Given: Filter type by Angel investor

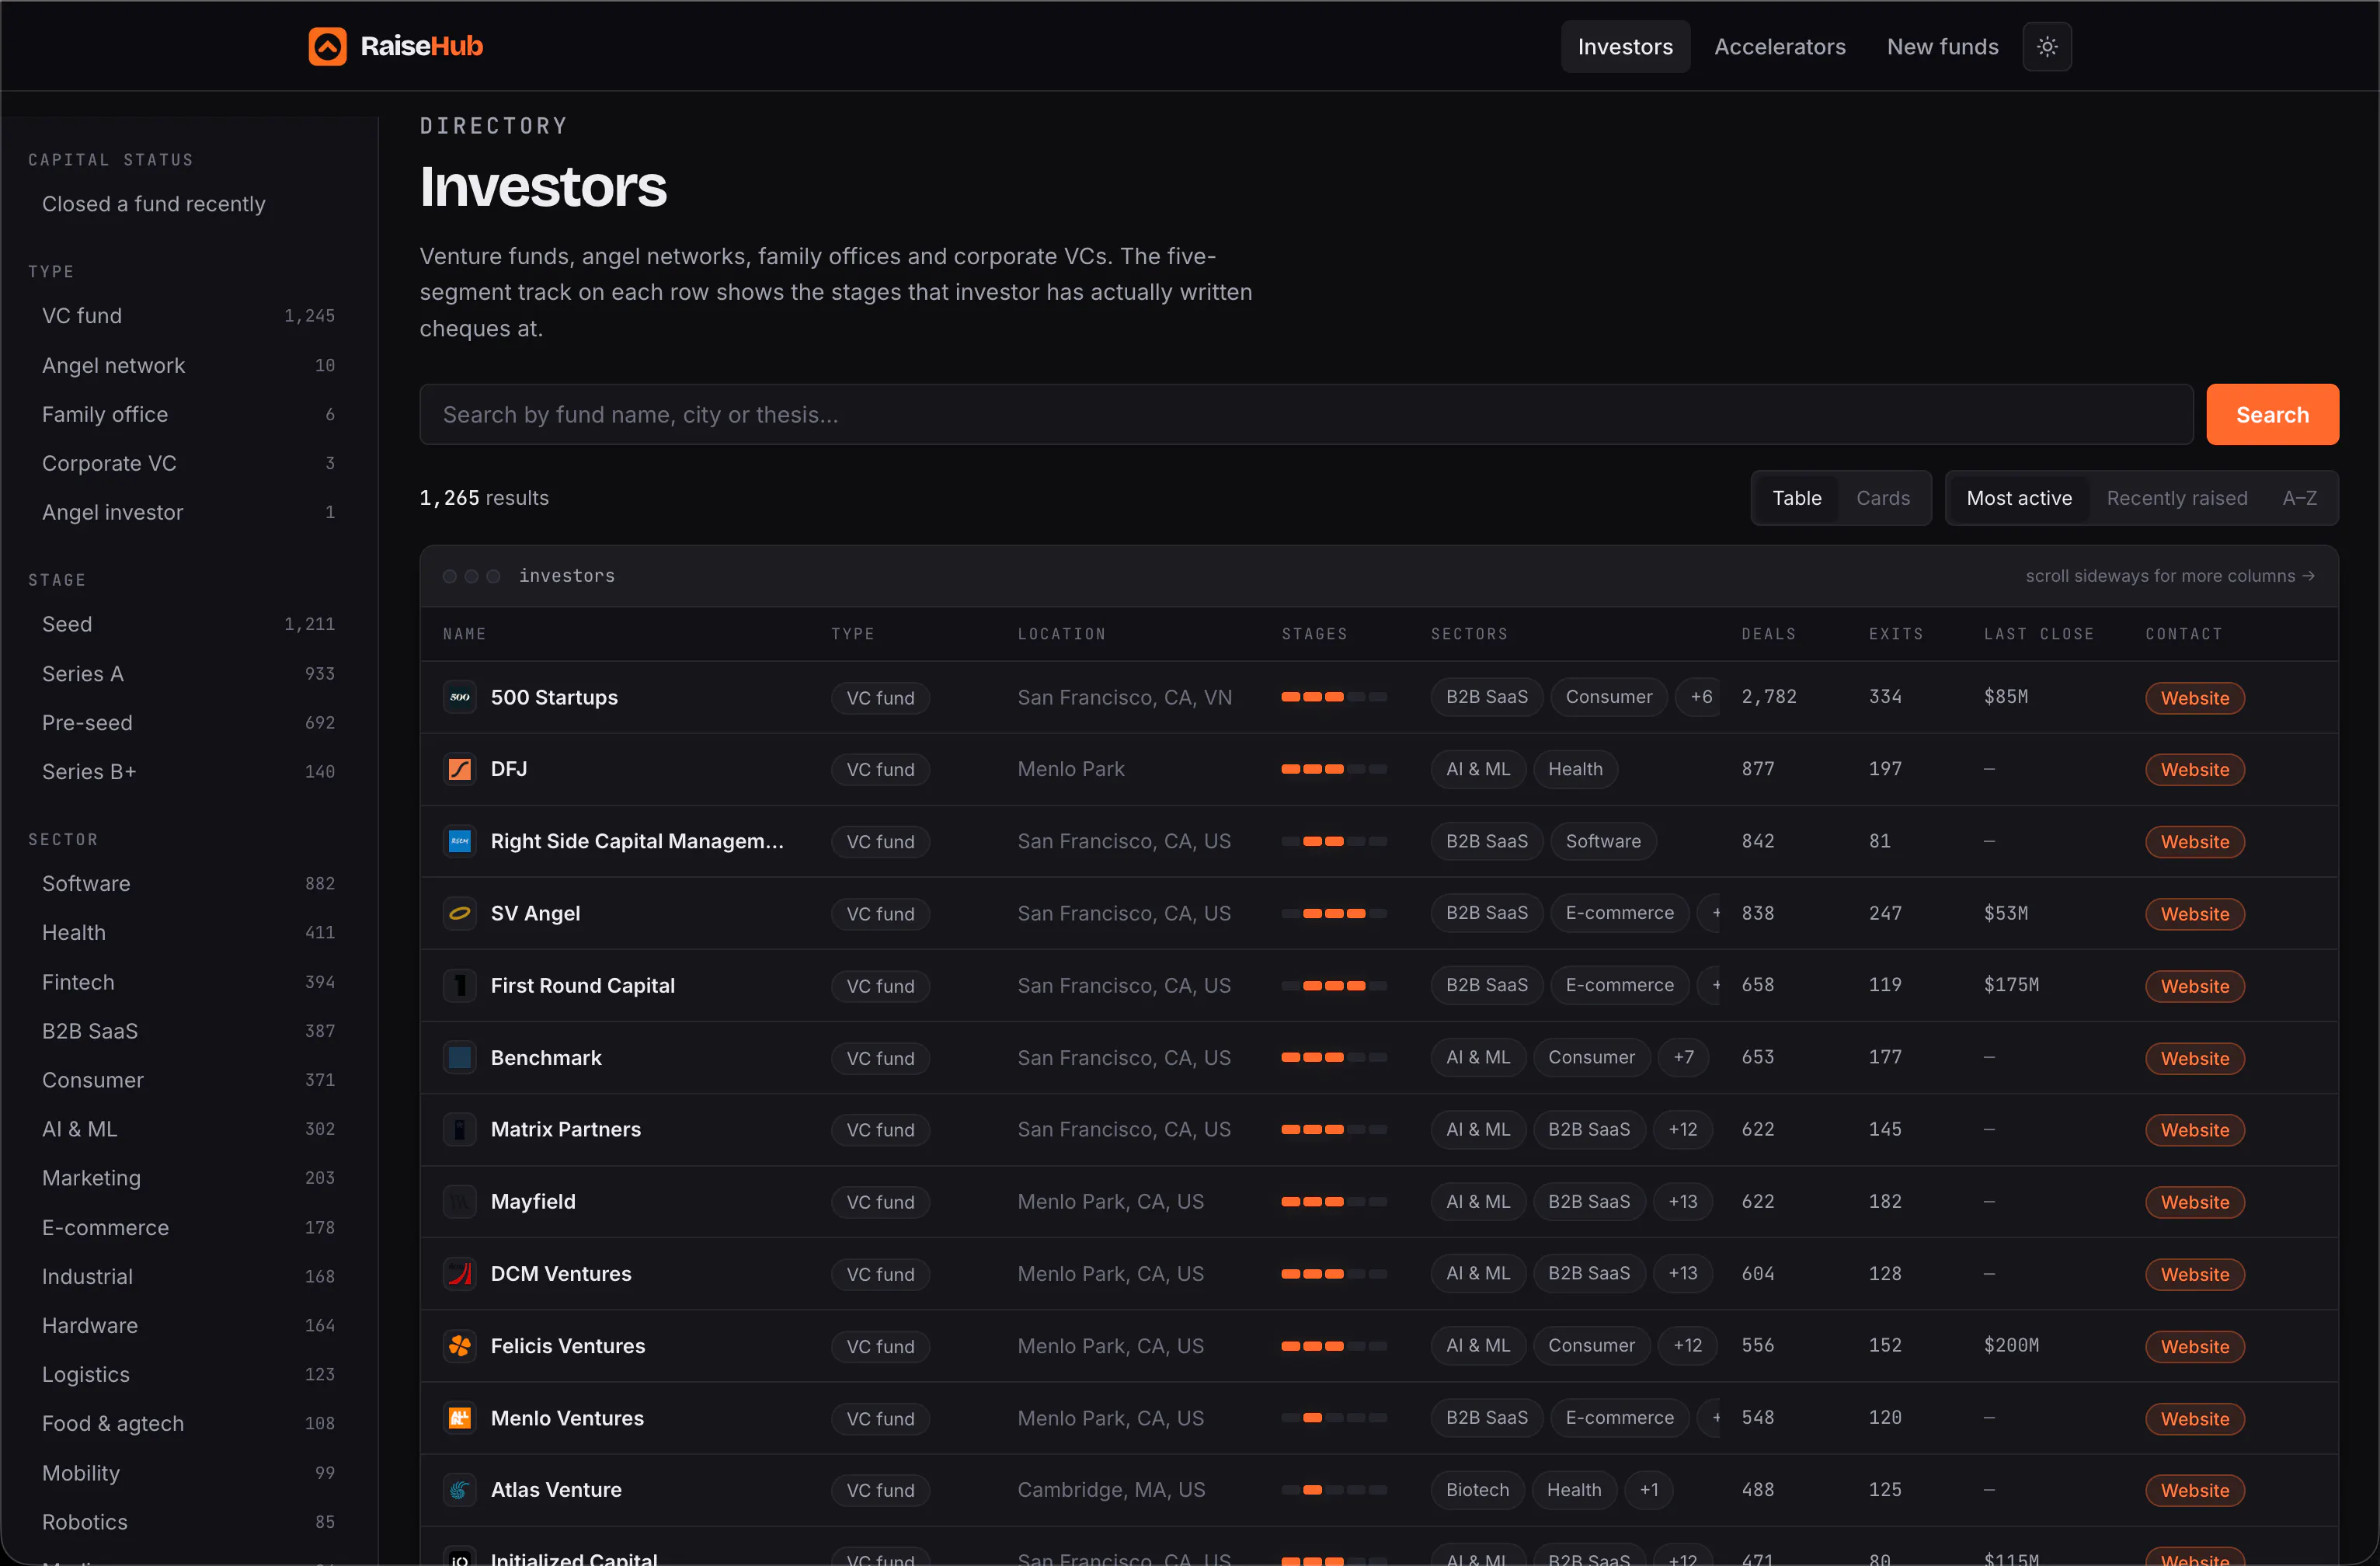Looking at the screenshot, I should click(189, 512).
